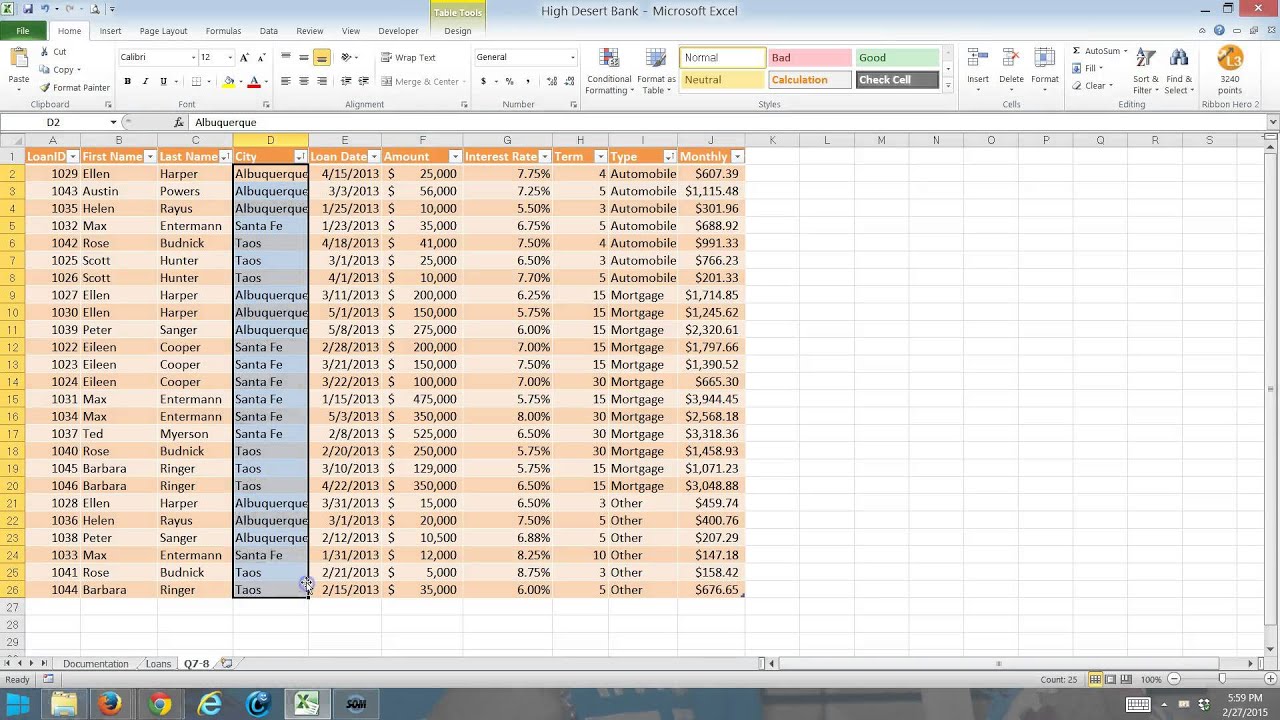Undo the last action in the Quick Access Toolbar

(x=47, y=9)
